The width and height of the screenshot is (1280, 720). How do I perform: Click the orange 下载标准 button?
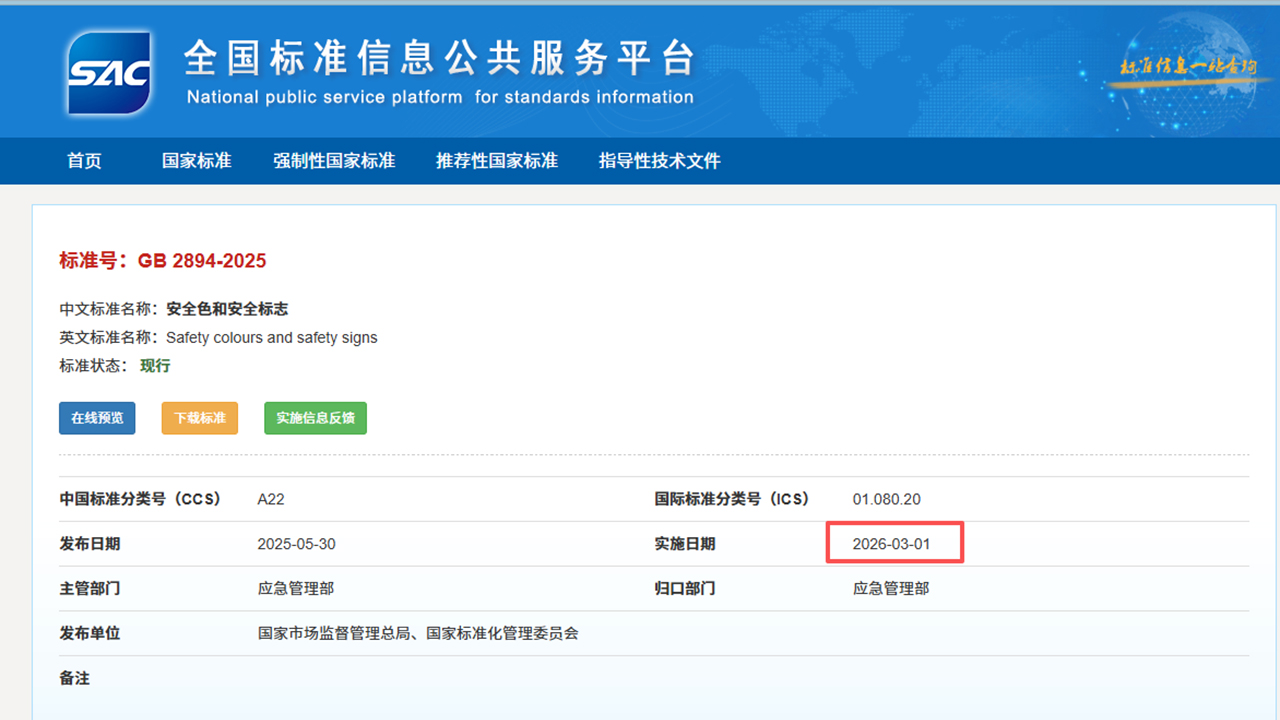coord(200,418)
